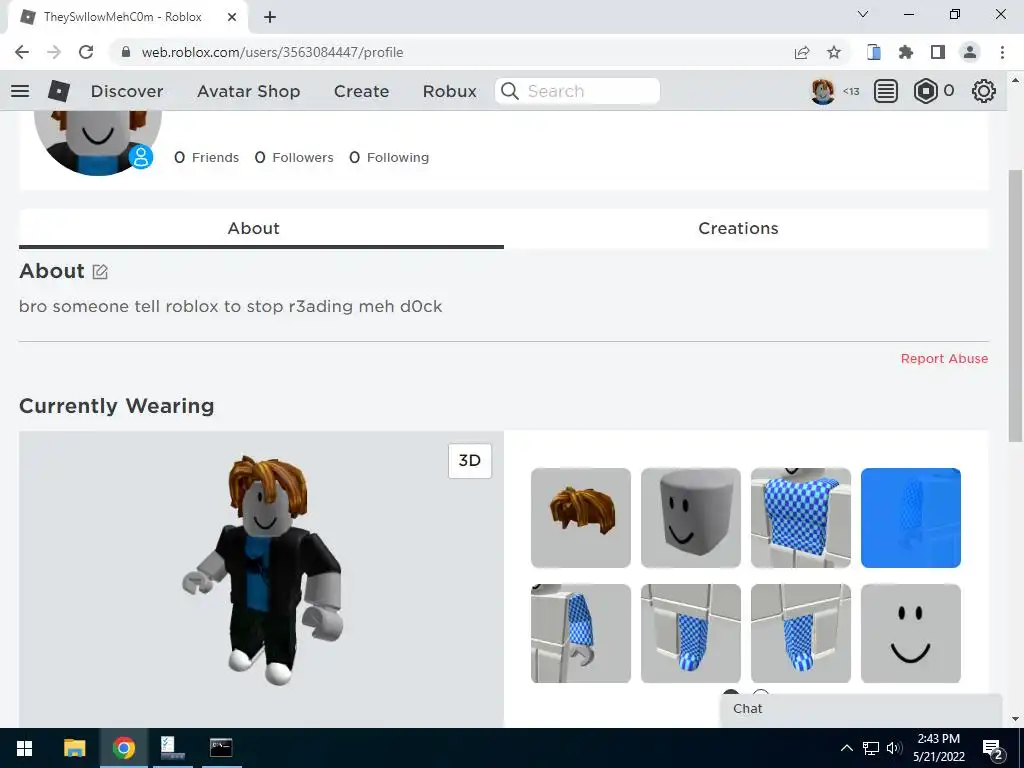This screenshot has width=1024, height=768.
Task: Go back in browser history
Action: [x=22, y=52]
